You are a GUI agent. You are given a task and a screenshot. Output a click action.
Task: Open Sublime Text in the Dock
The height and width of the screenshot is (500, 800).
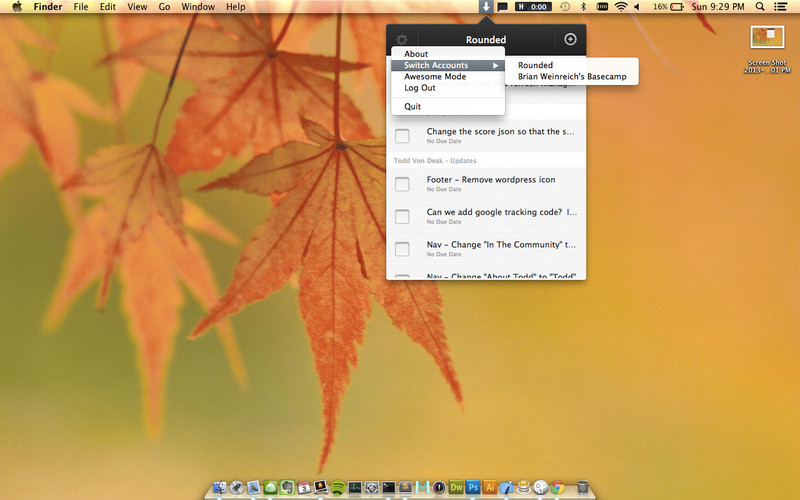click(405, 488)
